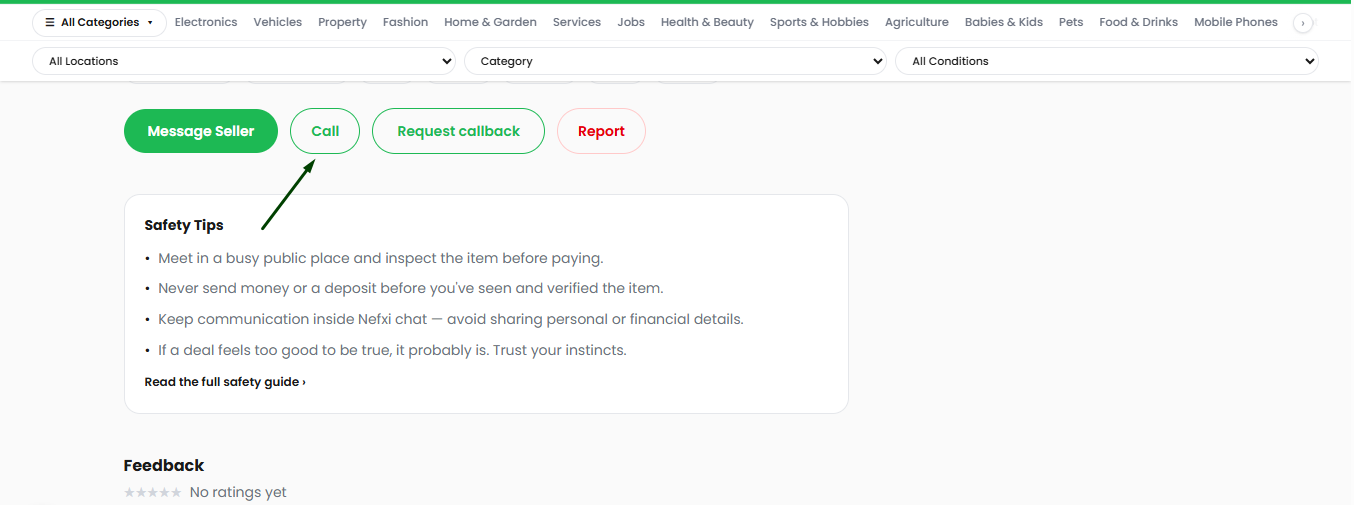1354x505 pixels.
Task: Go to Health & Beauty category
Action: 707,22
